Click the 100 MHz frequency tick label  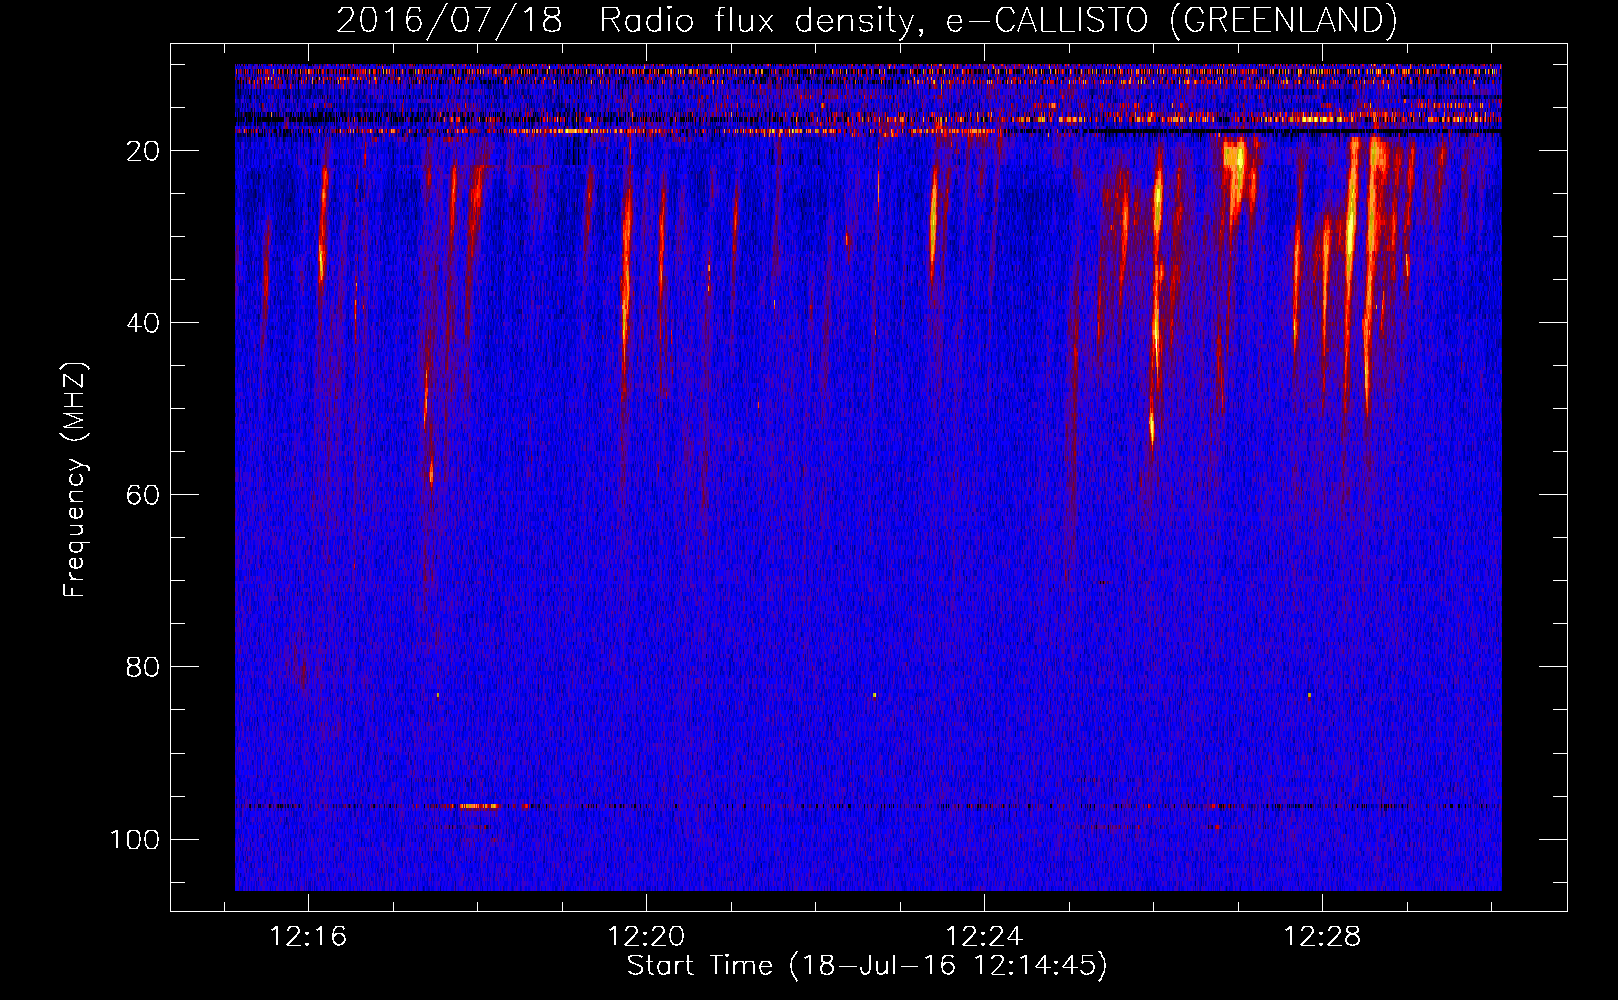point(135,839)
